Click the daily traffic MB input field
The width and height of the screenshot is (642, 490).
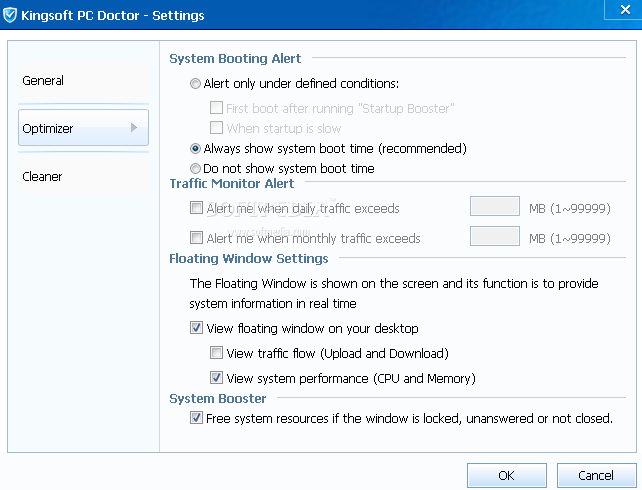pyautogui.click(x=495, y=206)
